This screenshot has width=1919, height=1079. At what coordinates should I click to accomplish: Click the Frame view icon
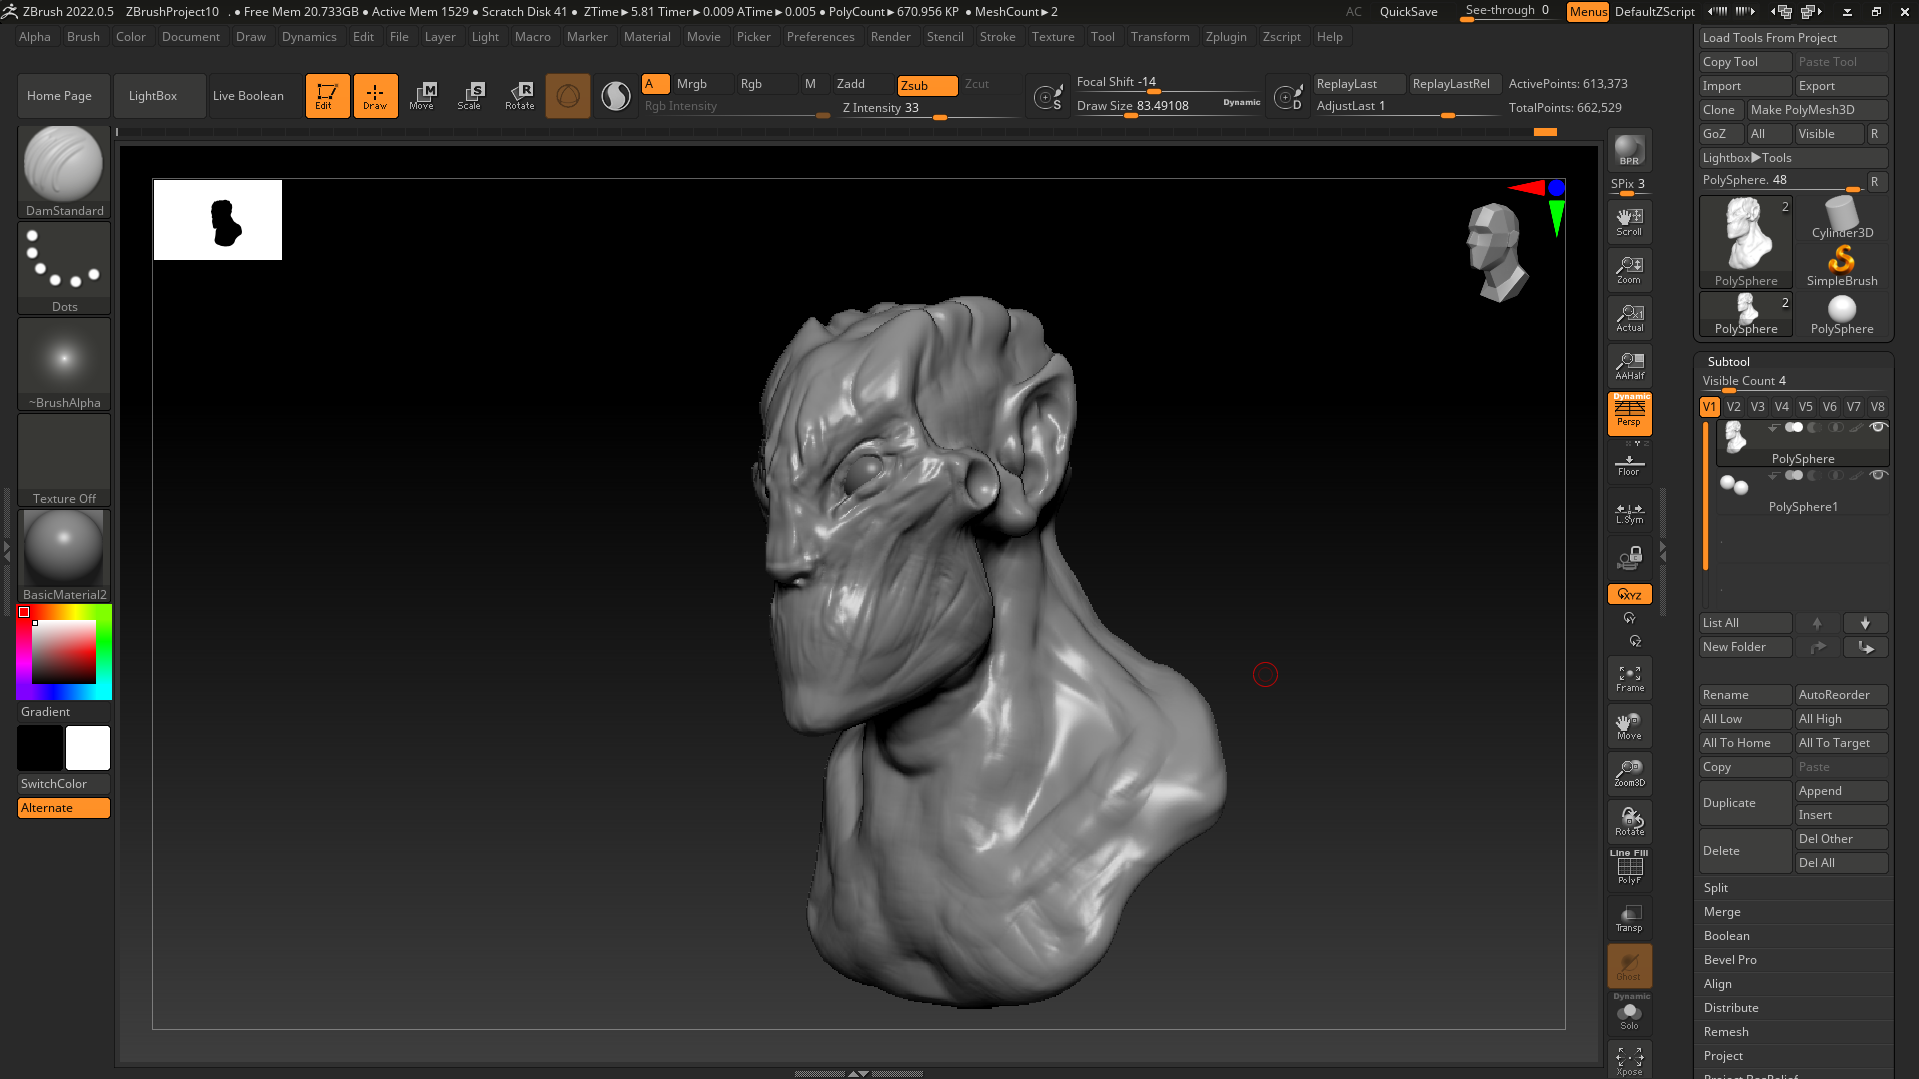click(1629, 678)
